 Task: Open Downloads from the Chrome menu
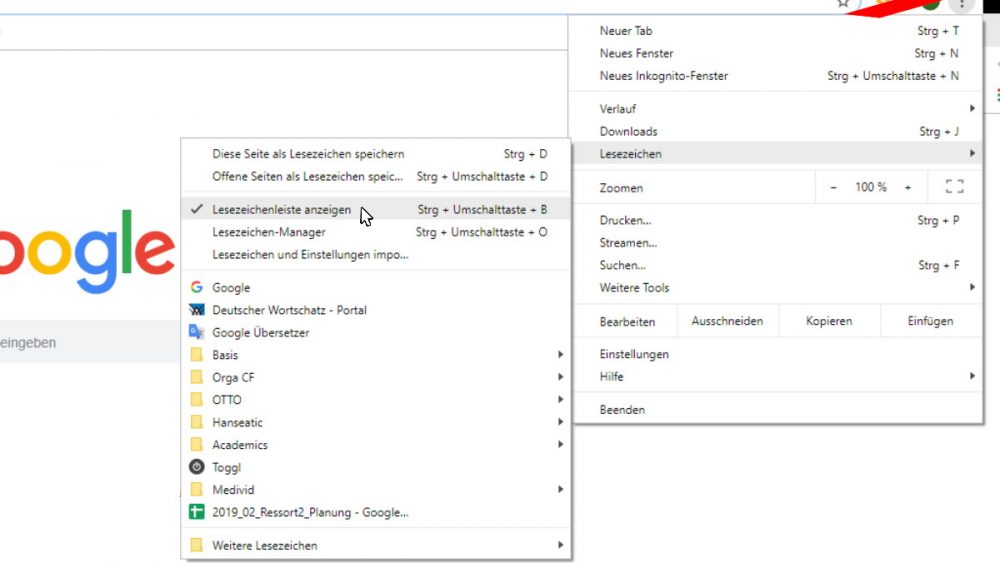coord(778,131)
